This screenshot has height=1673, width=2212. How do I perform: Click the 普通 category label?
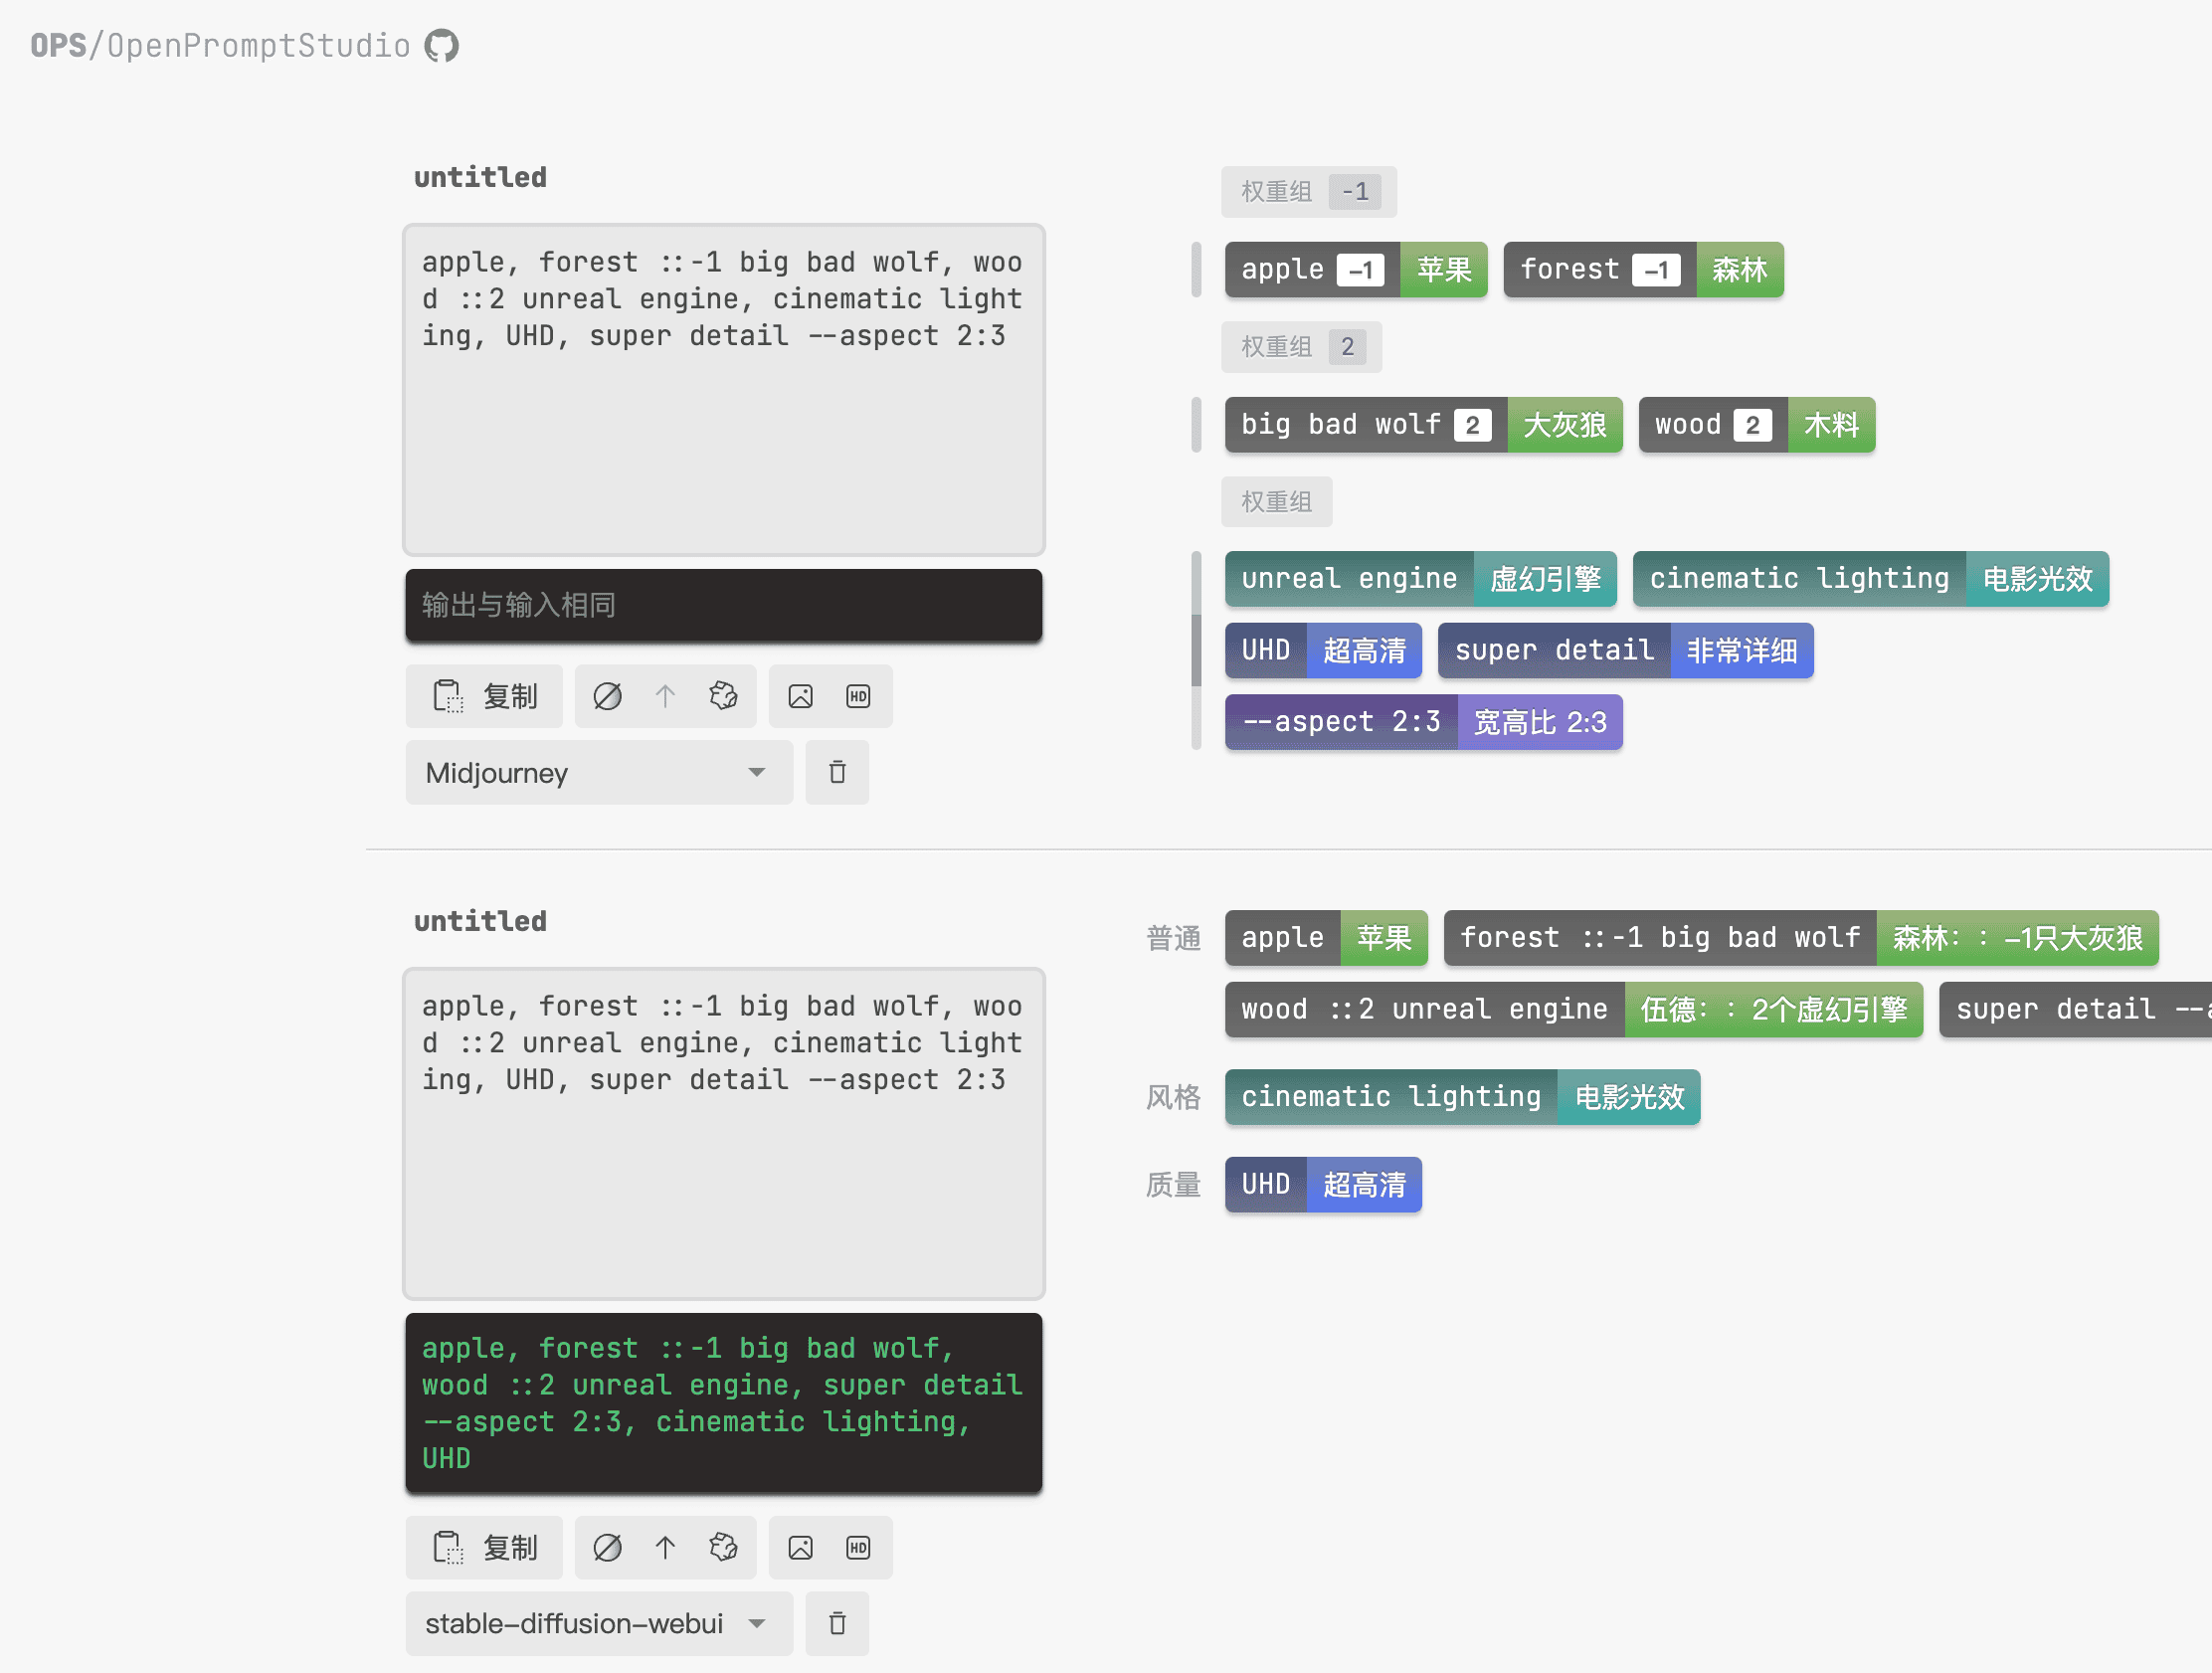coord(1173,938)
